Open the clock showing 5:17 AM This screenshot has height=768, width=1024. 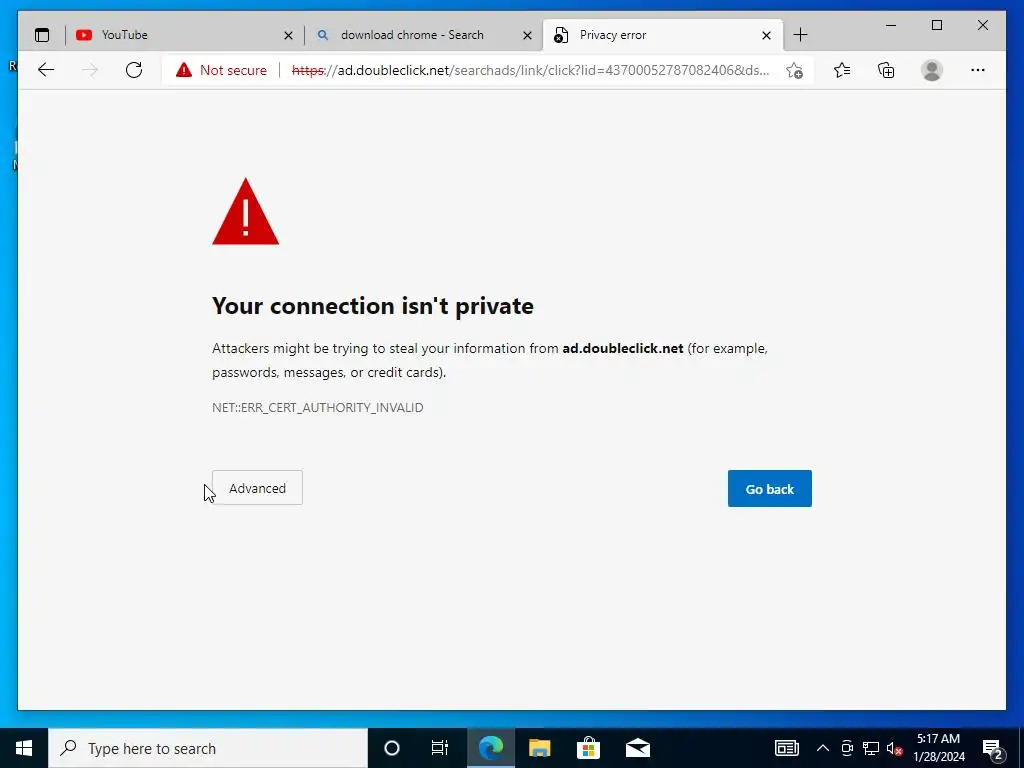pyautogui.click(x=938, y=748)
